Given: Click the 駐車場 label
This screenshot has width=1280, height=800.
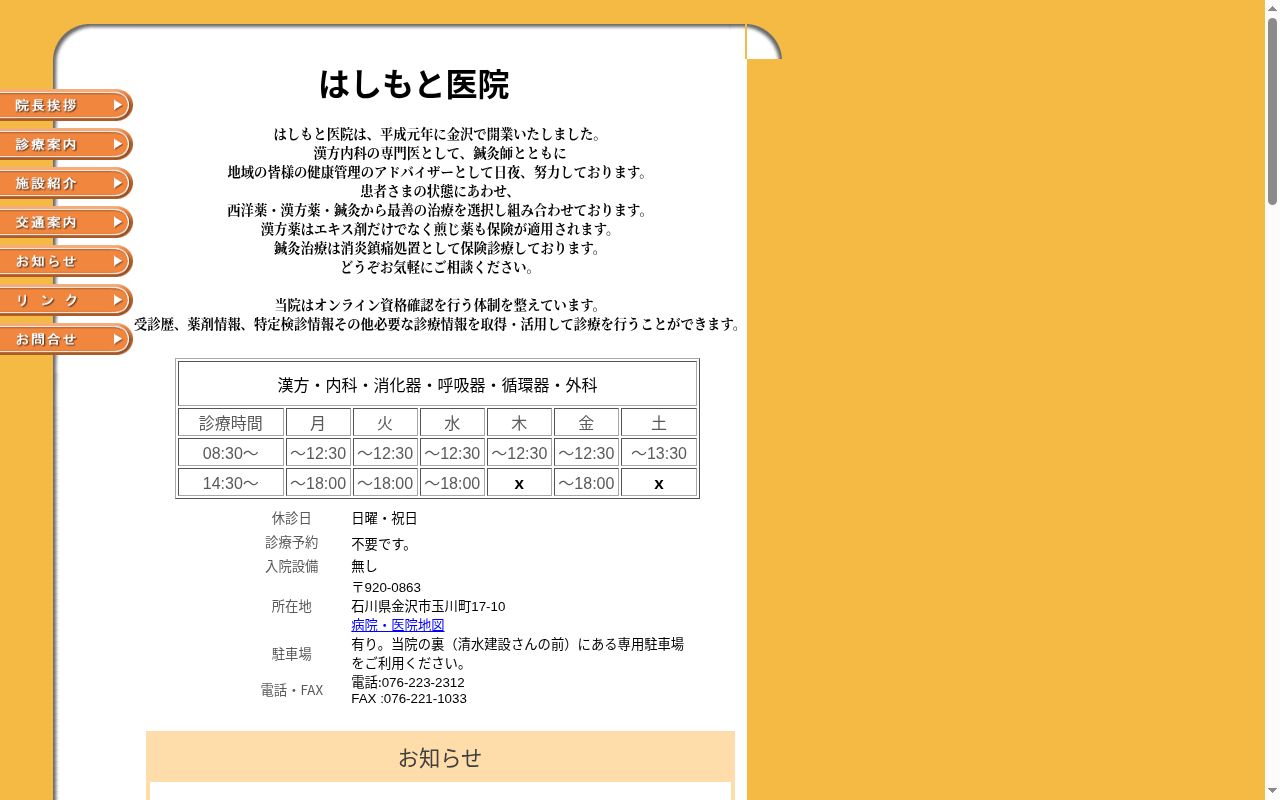Looking at the screenshot, I should tap(292, 654).
